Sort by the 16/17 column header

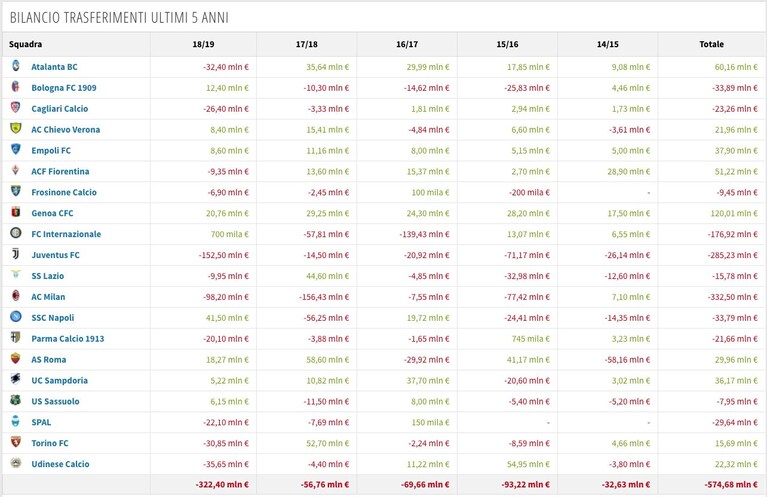click(407, 44)
